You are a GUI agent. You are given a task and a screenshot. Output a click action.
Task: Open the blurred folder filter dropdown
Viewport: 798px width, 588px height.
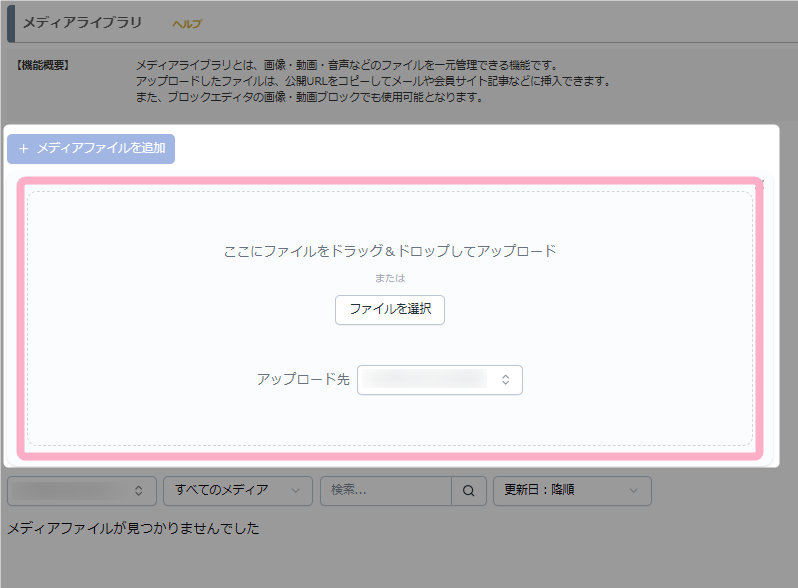point(80,491)
